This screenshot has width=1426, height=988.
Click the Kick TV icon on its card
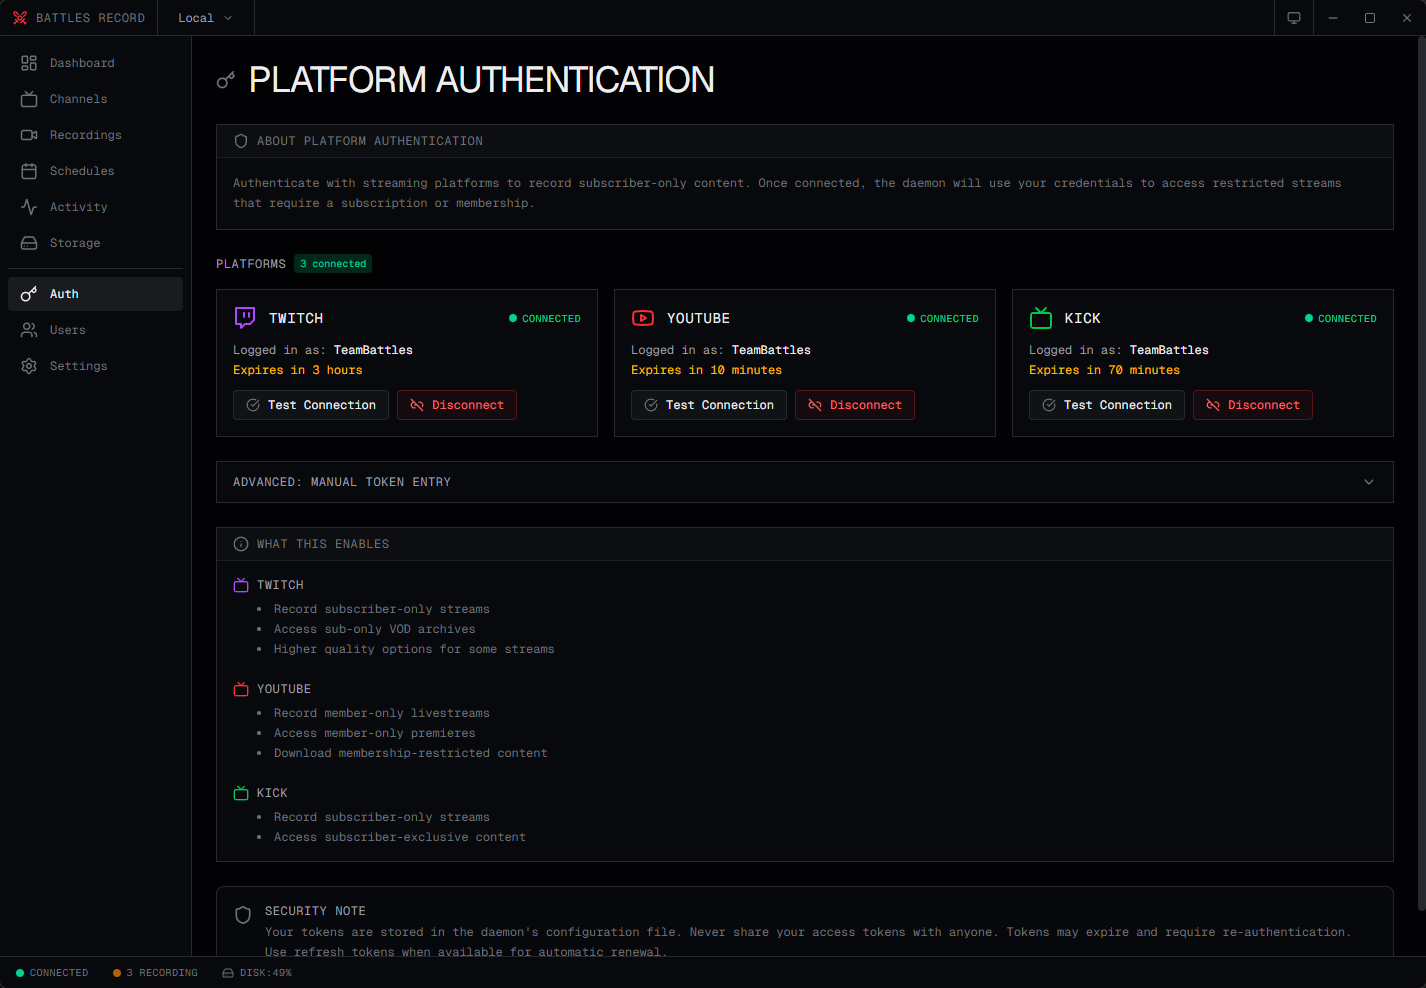[1040, 317]
